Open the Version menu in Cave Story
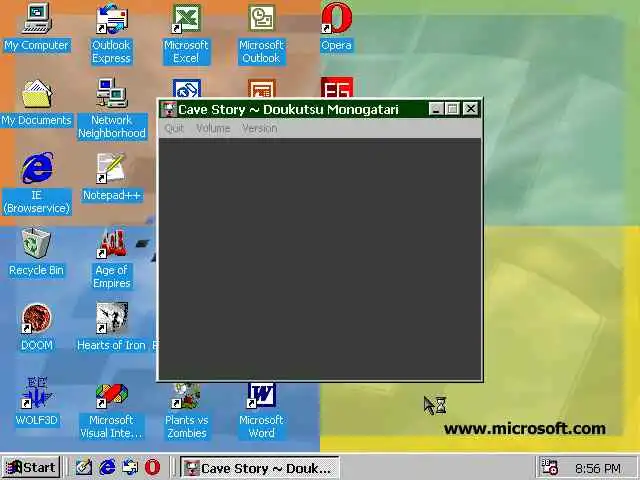Screen dimensions: 640x480 click(260, 129)
